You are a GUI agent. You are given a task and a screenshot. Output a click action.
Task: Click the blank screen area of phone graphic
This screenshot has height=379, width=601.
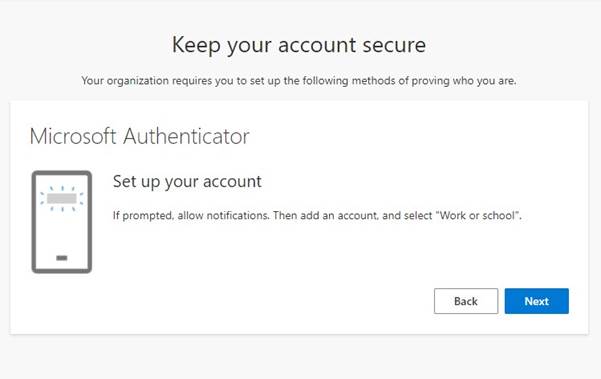(x=62, y=232)
